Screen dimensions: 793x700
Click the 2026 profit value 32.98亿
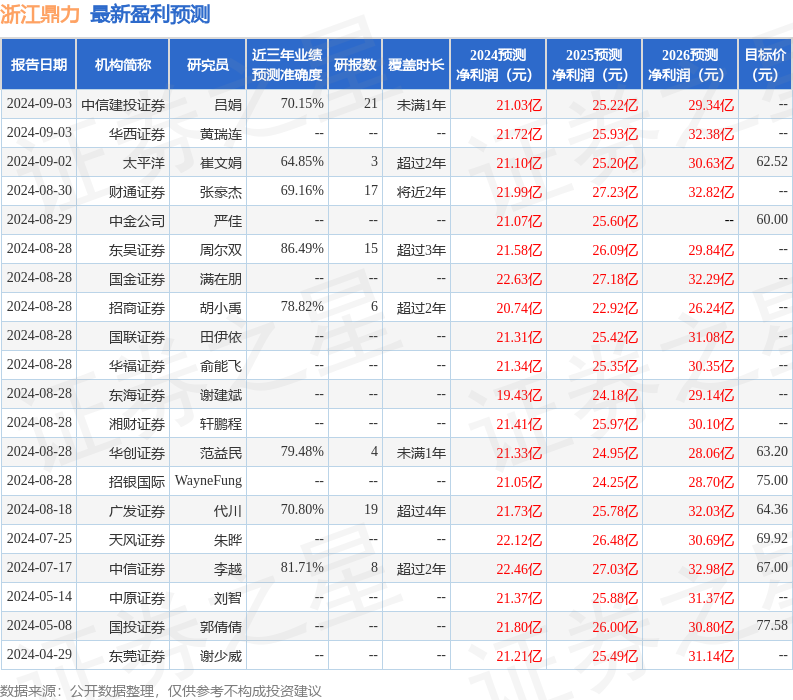711,569
